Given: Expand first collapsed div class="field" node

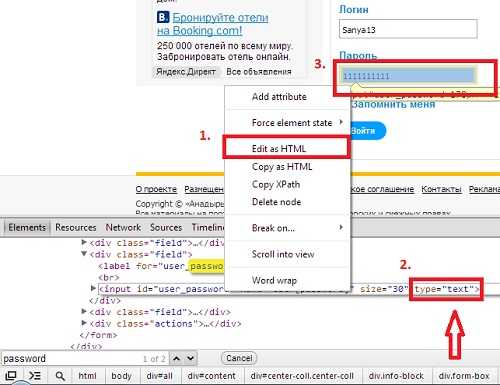Looking at the screenshot, I should click(x=84, y=242).
